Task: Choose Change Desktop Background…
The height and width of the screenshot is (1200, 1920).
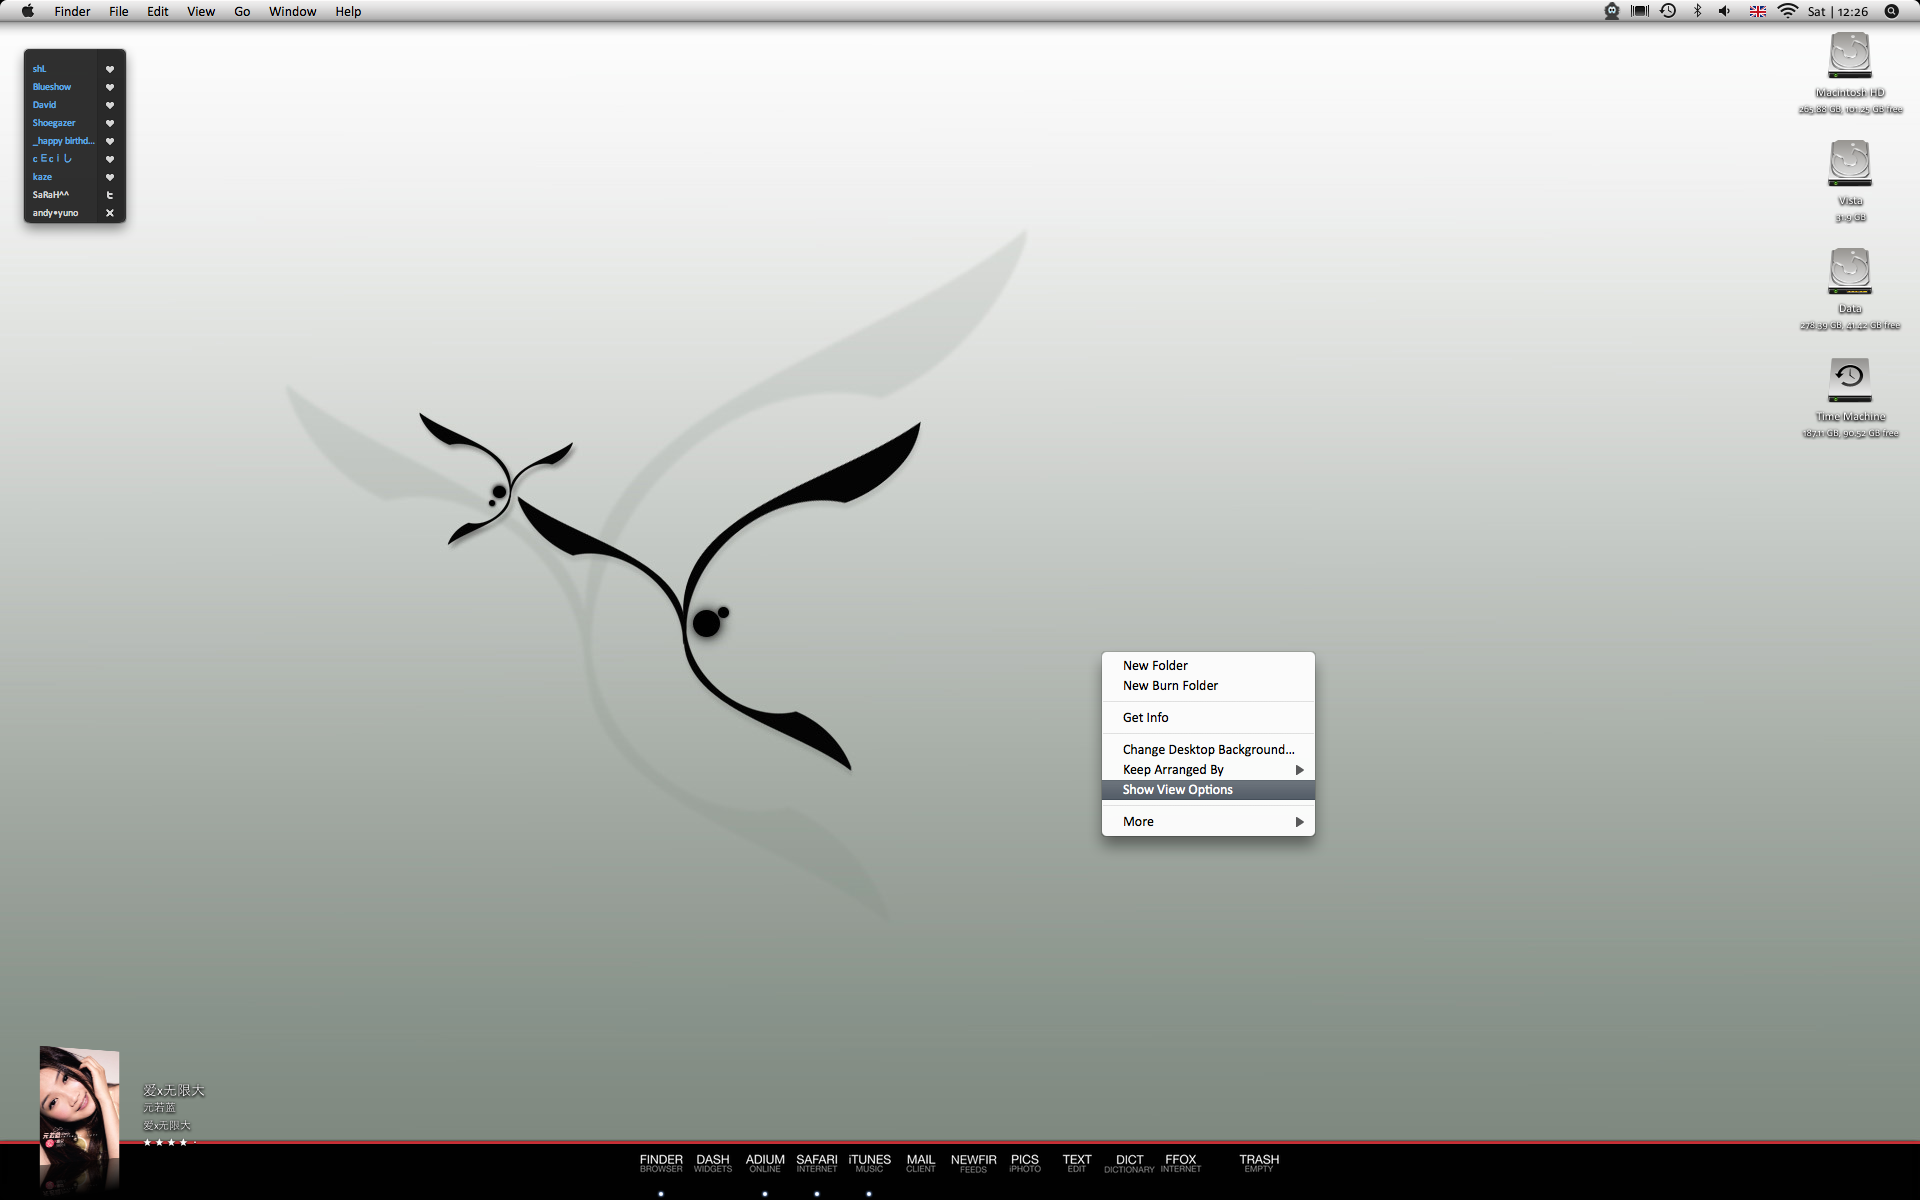Action: pos(1208,750)
